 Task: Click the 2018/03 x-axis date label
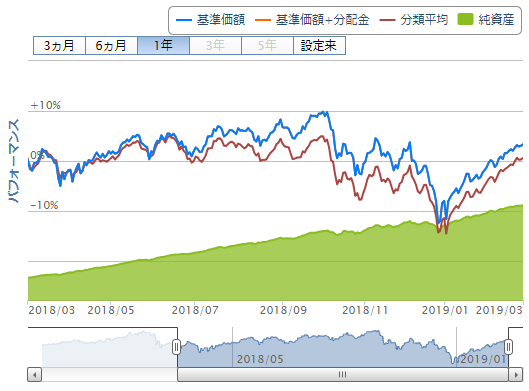[x=52, y=310]
